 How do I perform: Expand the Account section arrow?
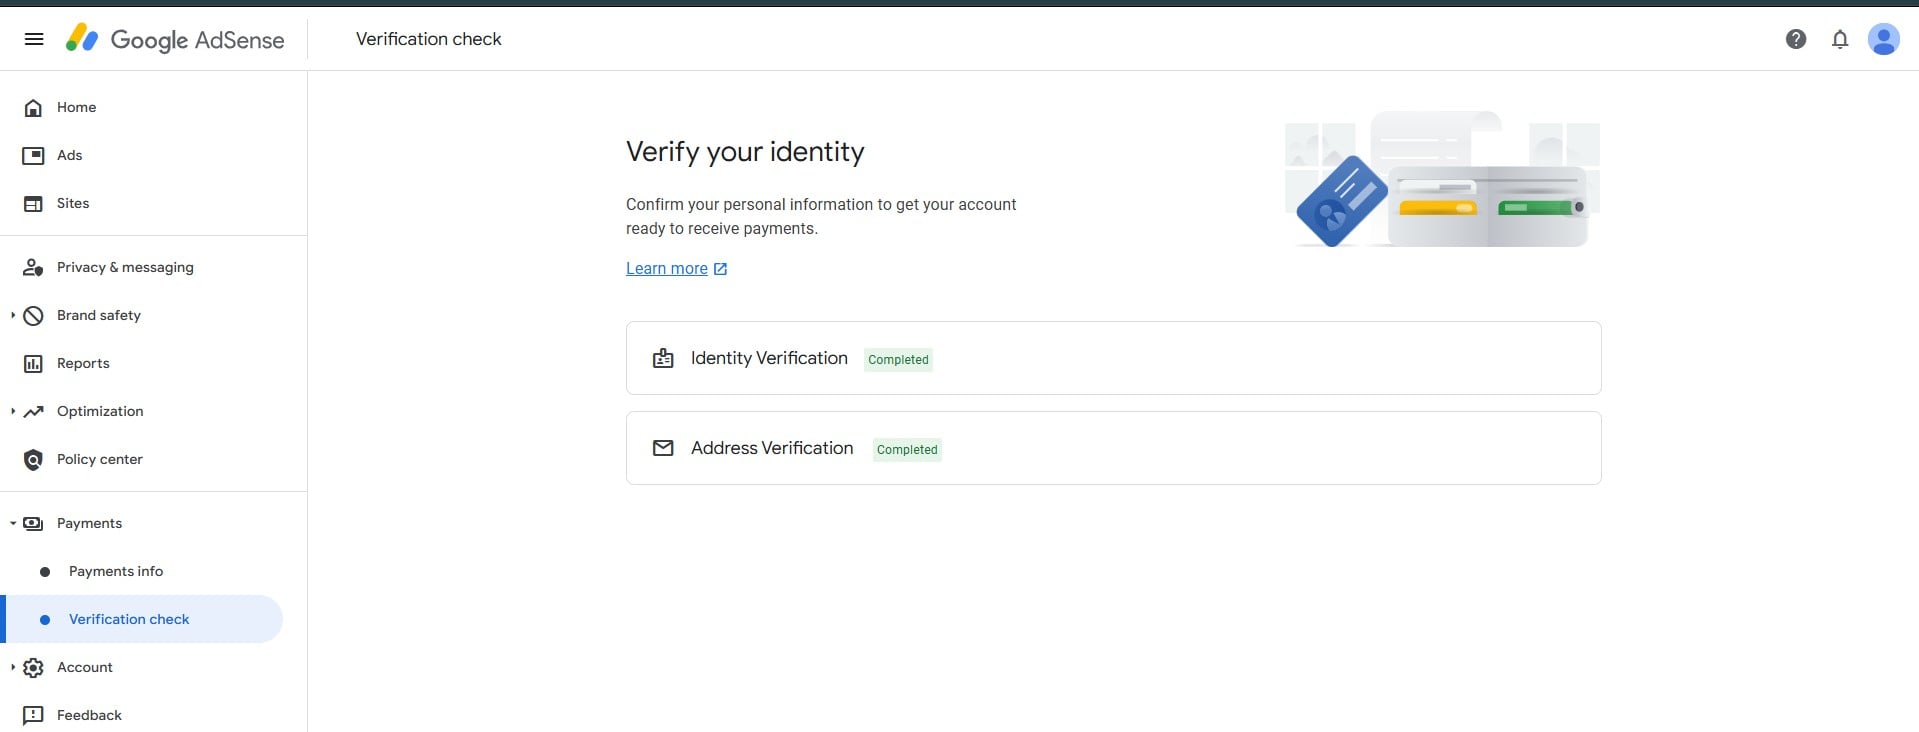(13, 668)
